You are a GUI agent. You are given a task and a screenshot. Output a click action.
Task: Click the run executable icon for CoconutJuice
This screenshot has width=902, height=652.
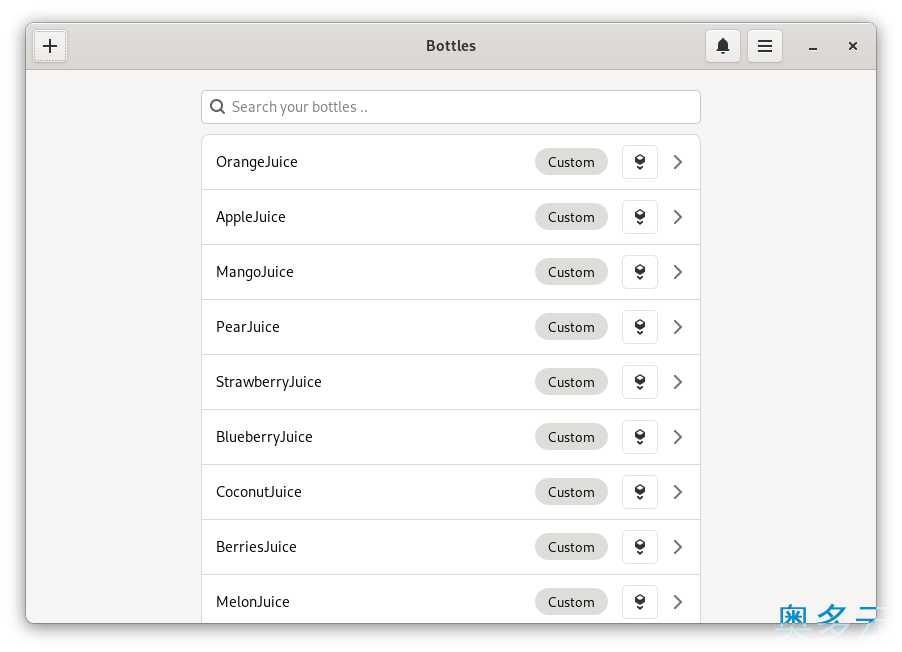pyautogui.click(x=640, y=492)
